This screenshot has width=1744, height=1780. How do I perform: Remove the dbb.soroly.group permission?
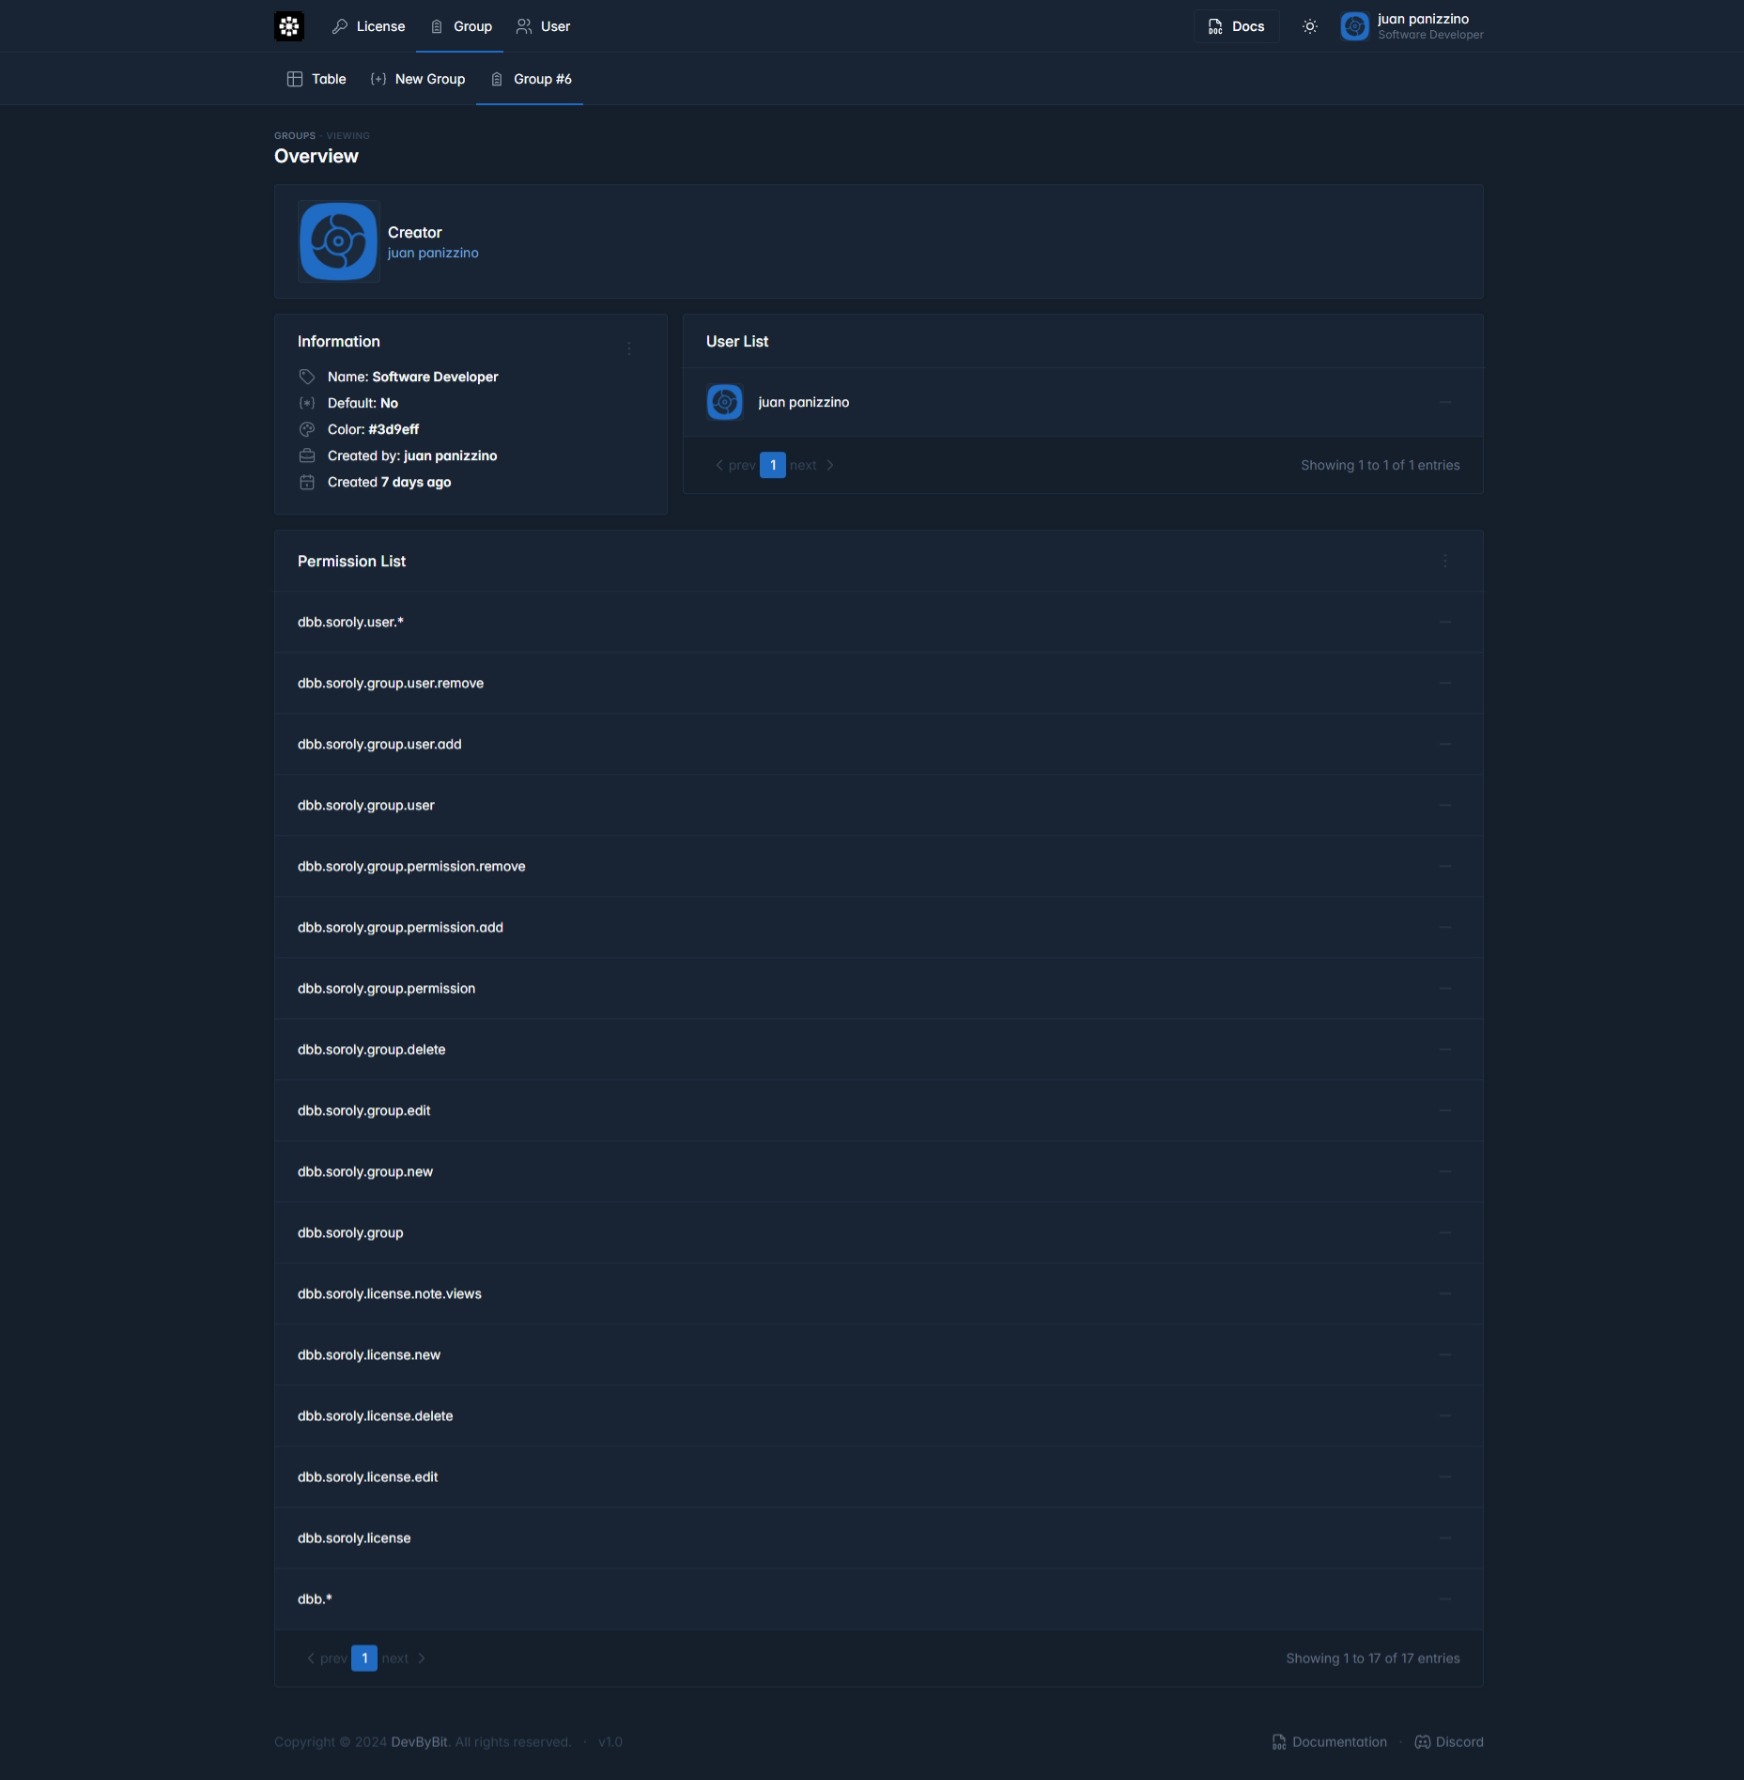point(1445,1232)
